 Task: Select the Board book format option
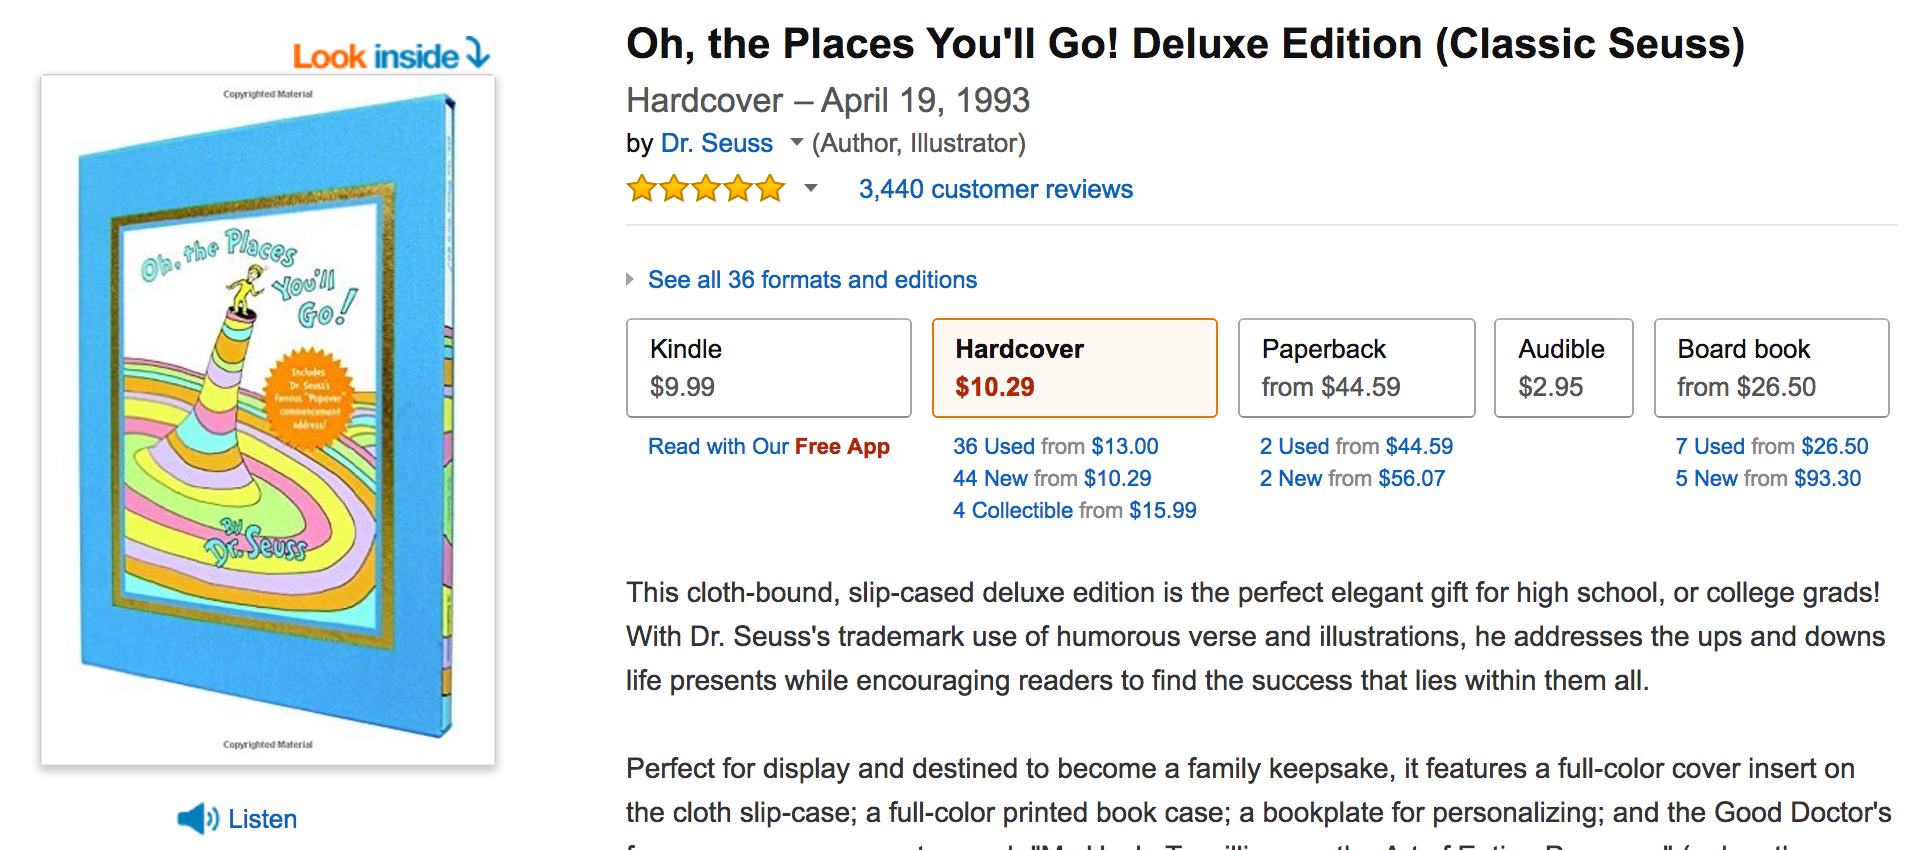[x=1771, y=368]
